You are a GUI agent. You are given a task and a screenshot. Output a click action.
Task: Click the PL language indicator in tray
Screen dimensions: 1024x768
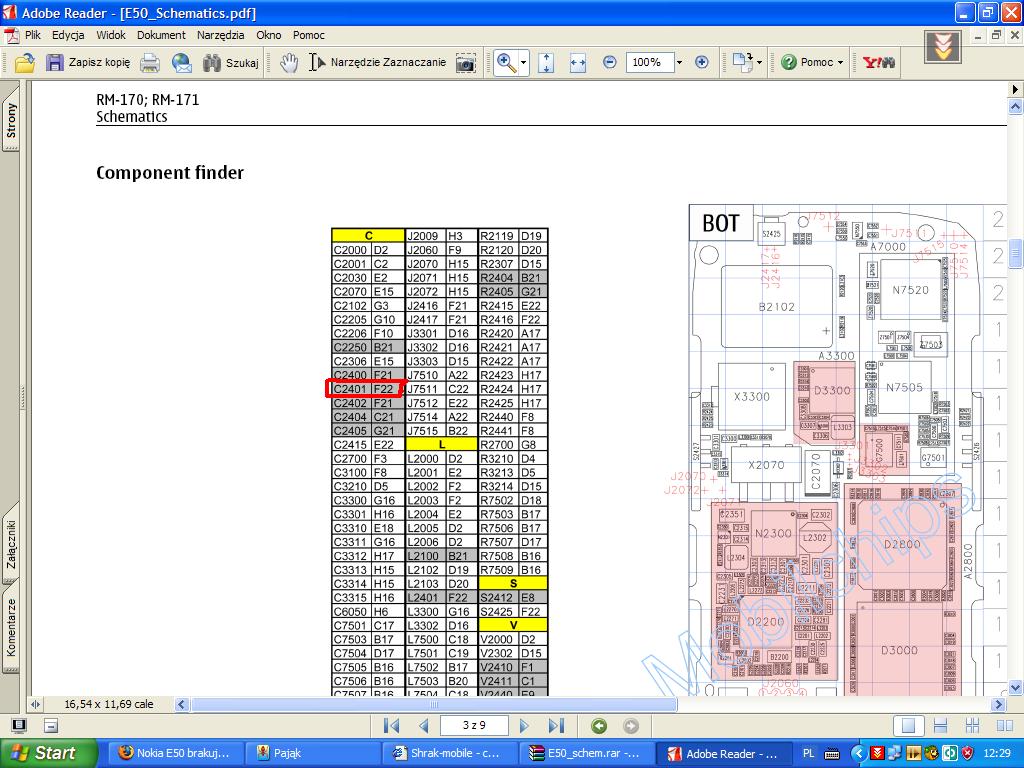click(x=808, y=753)
